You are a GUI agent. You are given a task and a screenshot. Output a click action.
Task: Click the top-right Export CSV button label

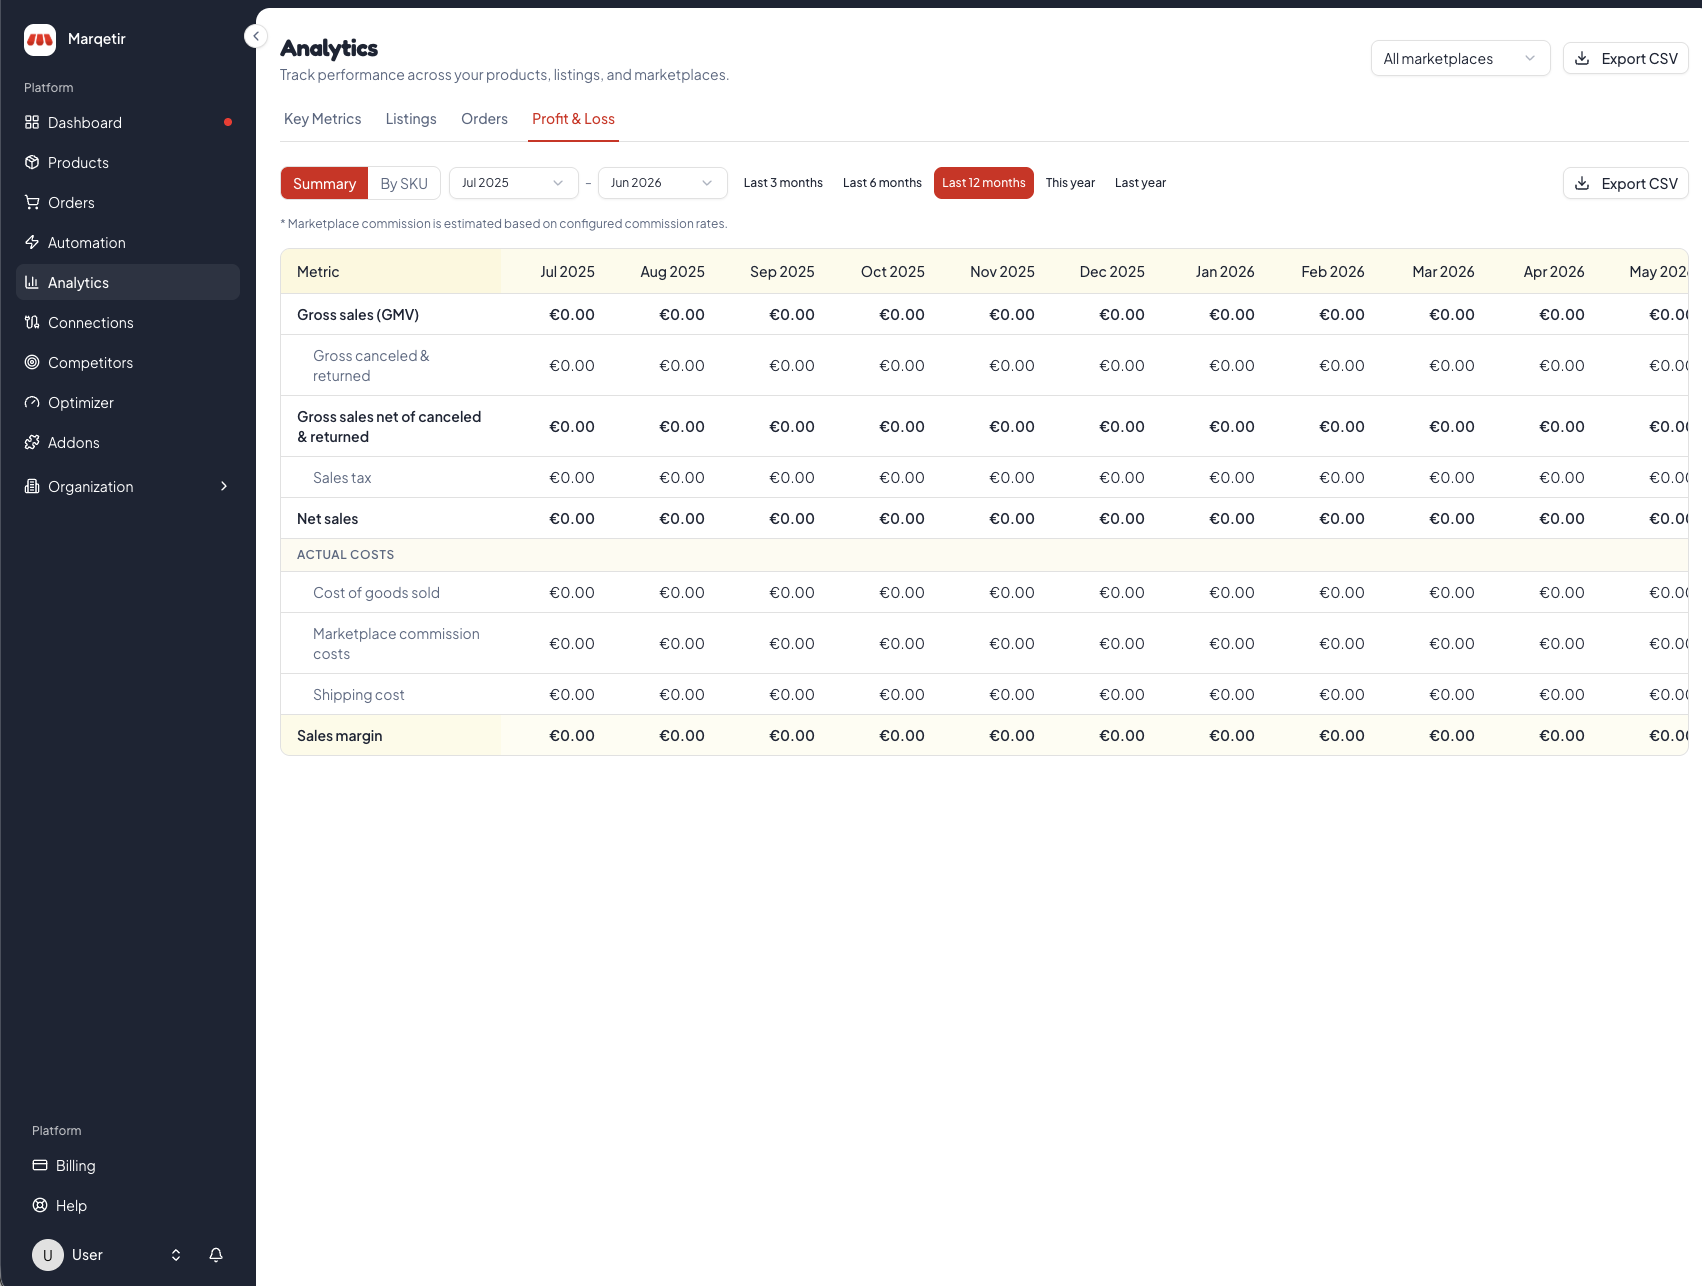pyautogui.click(x=1639, y=59)
